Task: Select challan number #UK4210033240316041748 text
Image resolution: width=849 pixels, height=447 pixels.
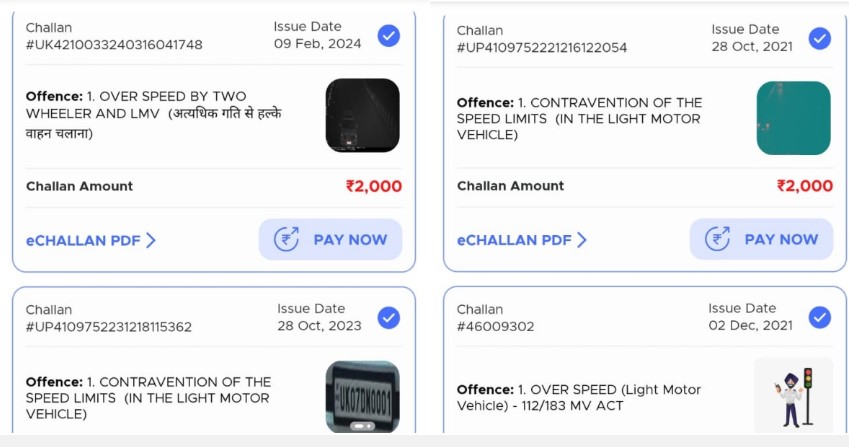Action: coord(114,45)
